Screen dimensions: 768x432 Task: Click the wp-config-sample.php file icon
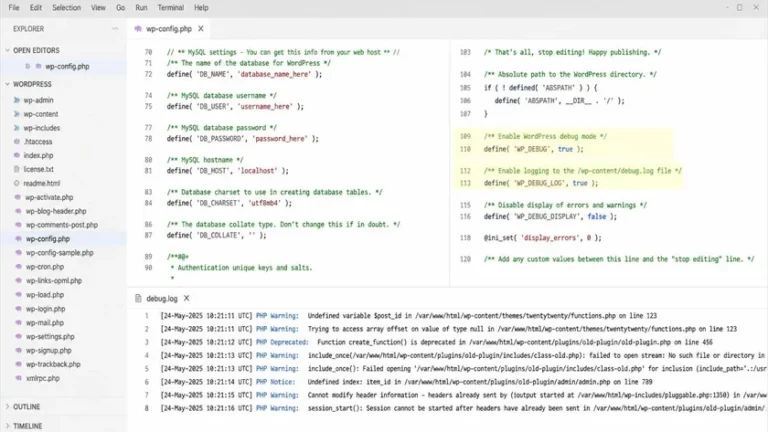click(18, 253)
